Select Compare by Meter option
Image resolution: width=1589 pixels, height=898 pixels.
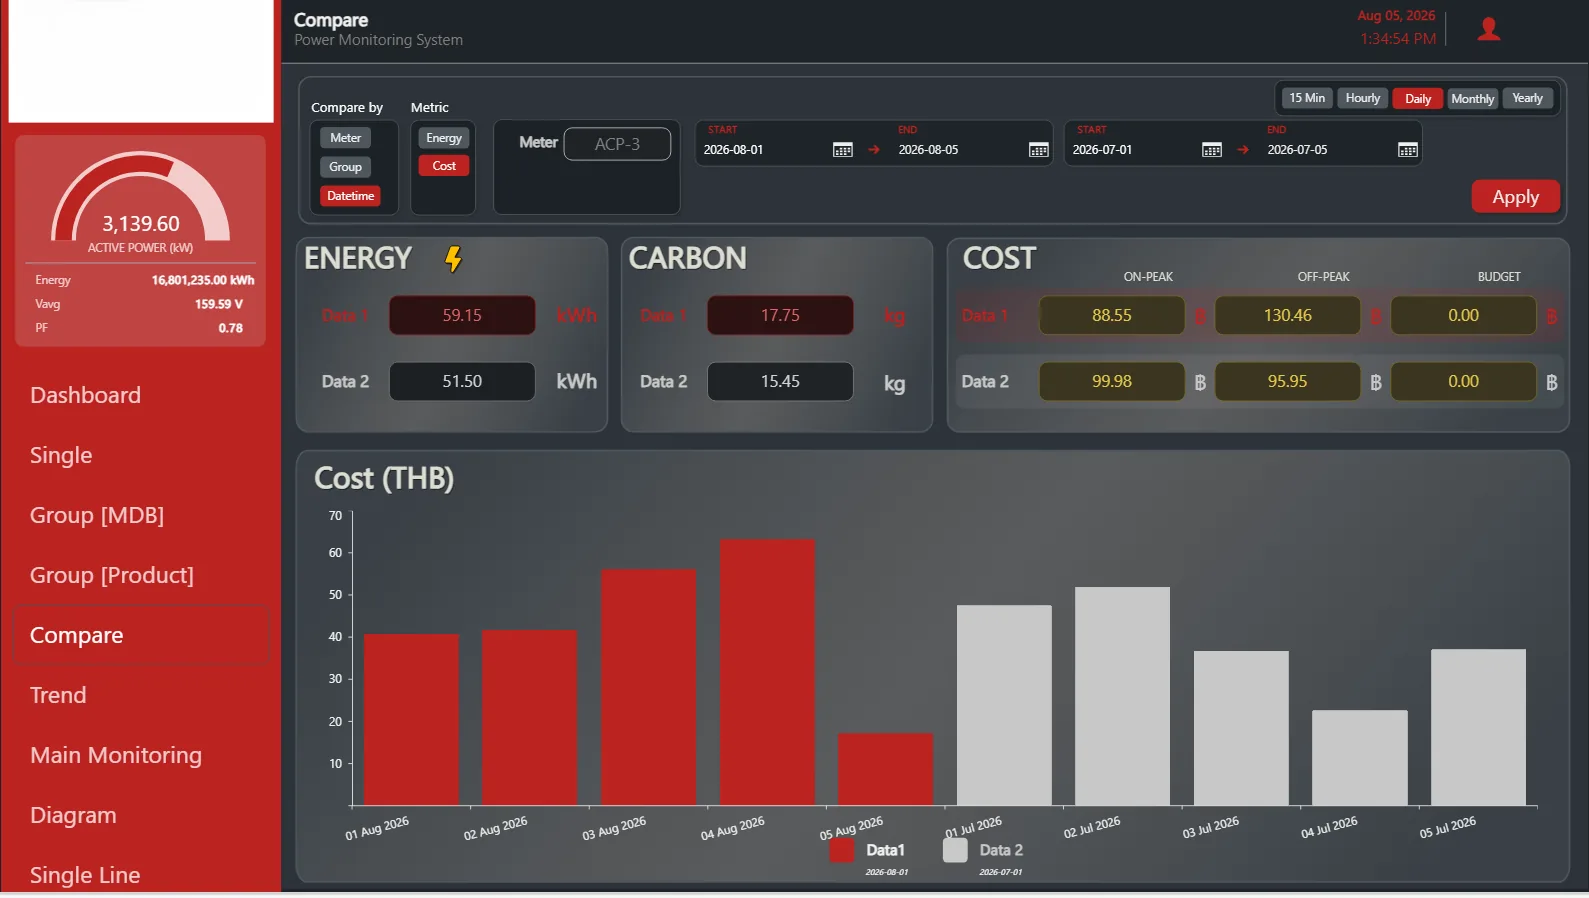(x=345, y=138)
